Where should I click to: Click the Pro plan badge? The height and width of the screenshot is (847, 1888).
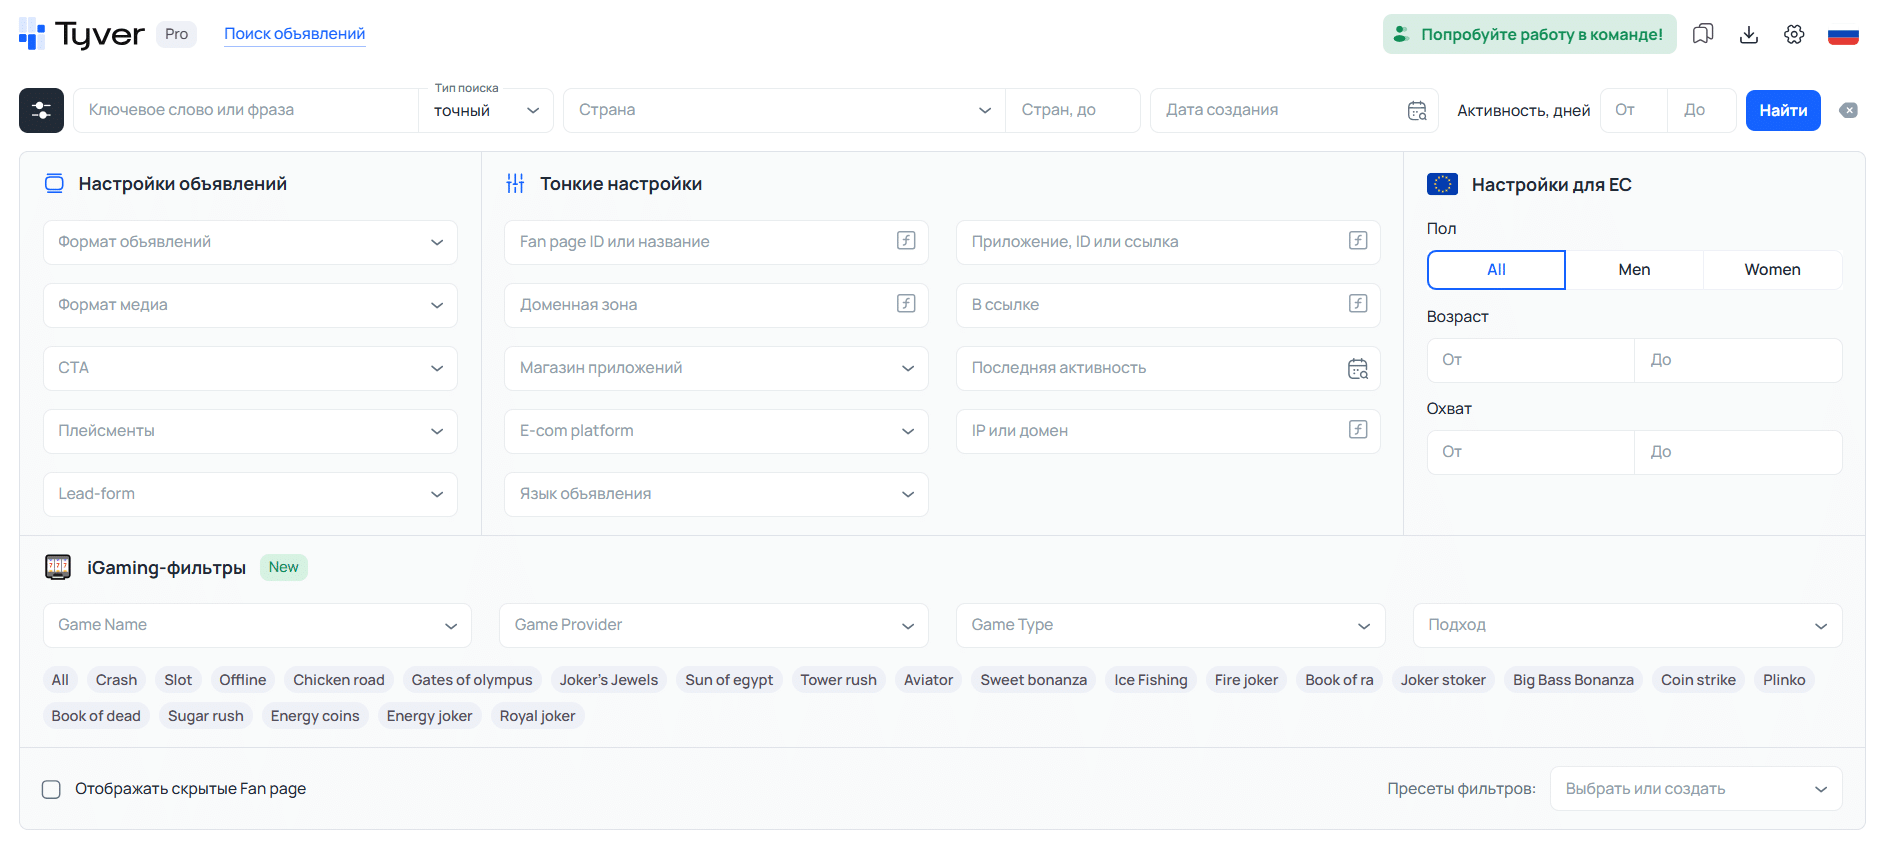pos(177,34)
